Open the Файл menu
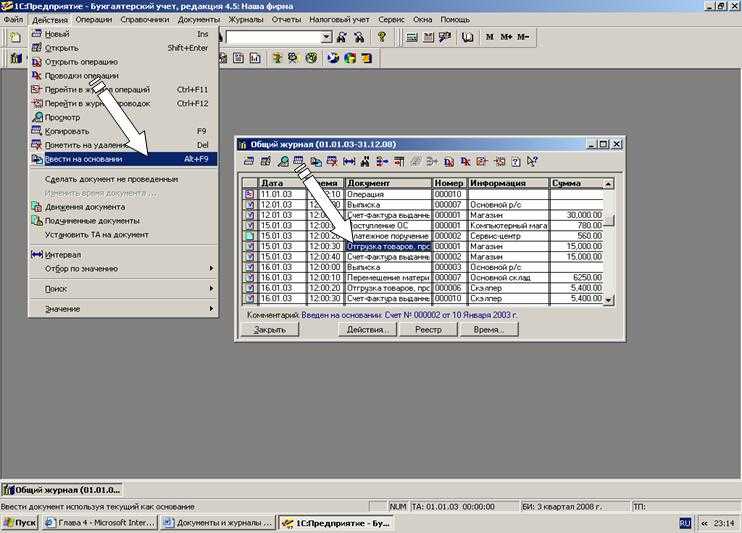742x533 pixels. pyautogui.click(x=13, y=19)
